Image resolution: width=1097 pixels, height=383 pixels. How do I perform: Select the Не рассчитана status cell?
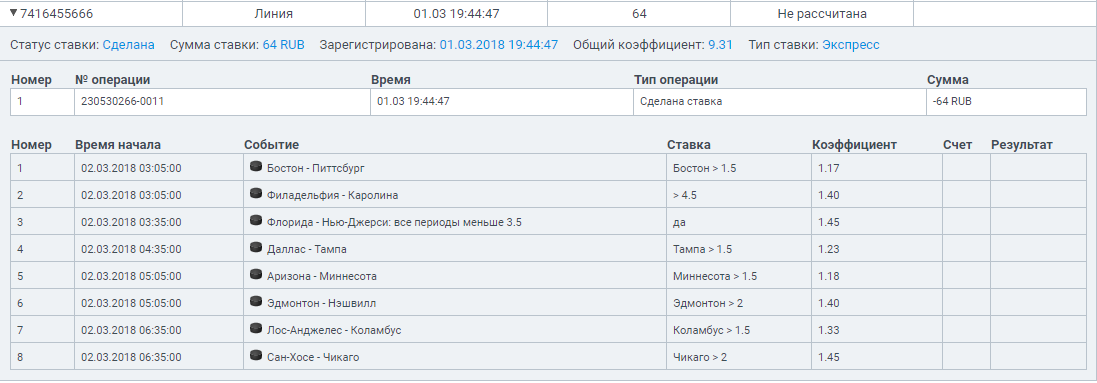click(x=821, y=13)
